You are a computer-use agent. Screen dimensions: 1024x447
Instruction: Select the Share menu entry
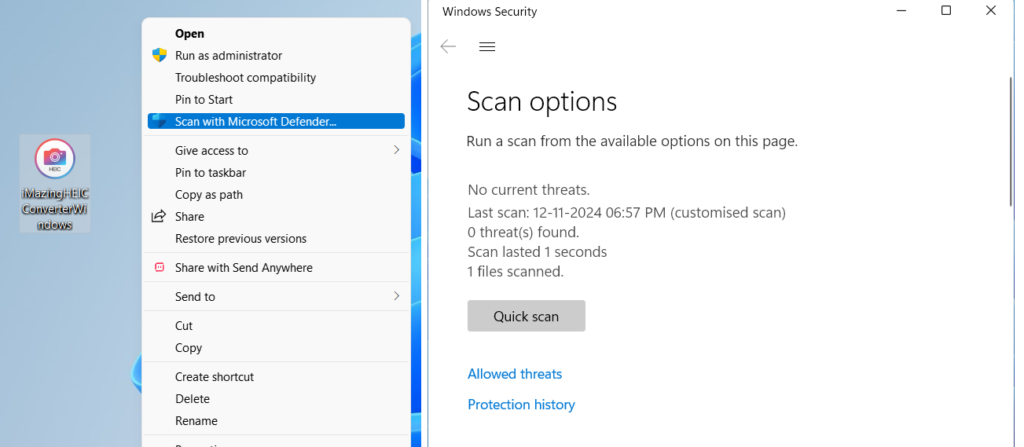coord(189,216)
